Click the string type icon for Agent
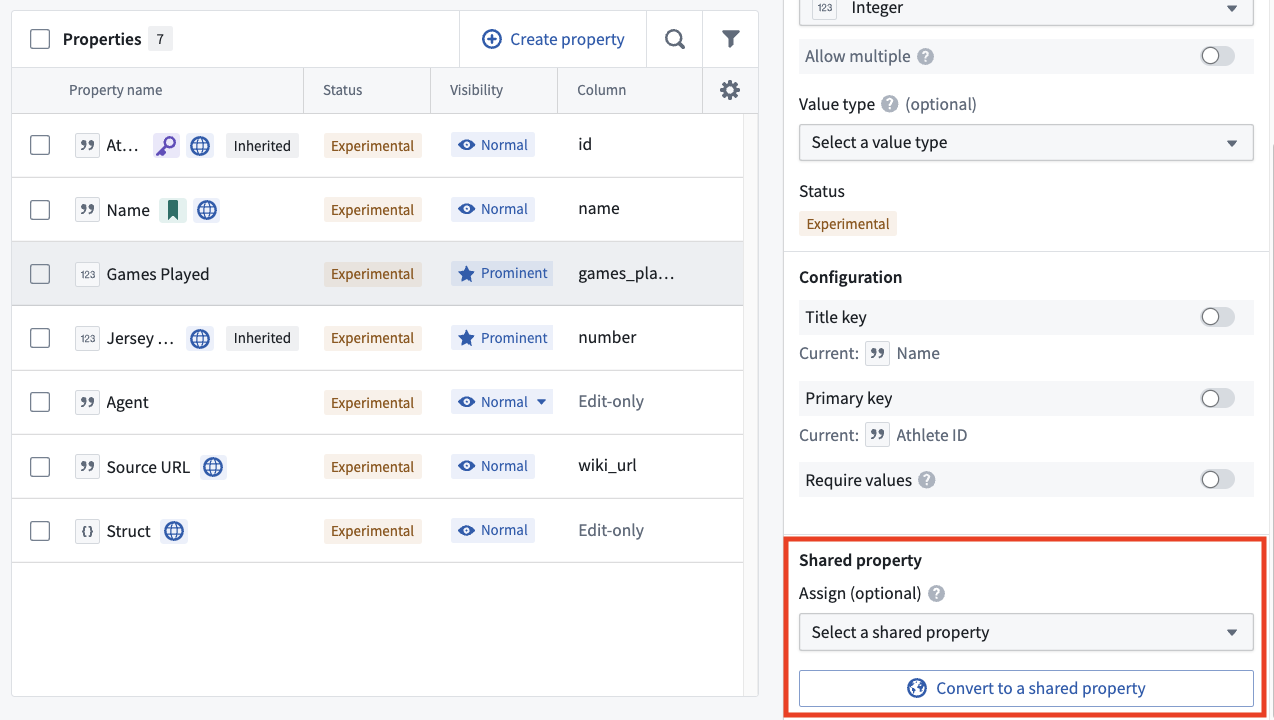Viewport: 1274px width, 720px height. [88, 403]
